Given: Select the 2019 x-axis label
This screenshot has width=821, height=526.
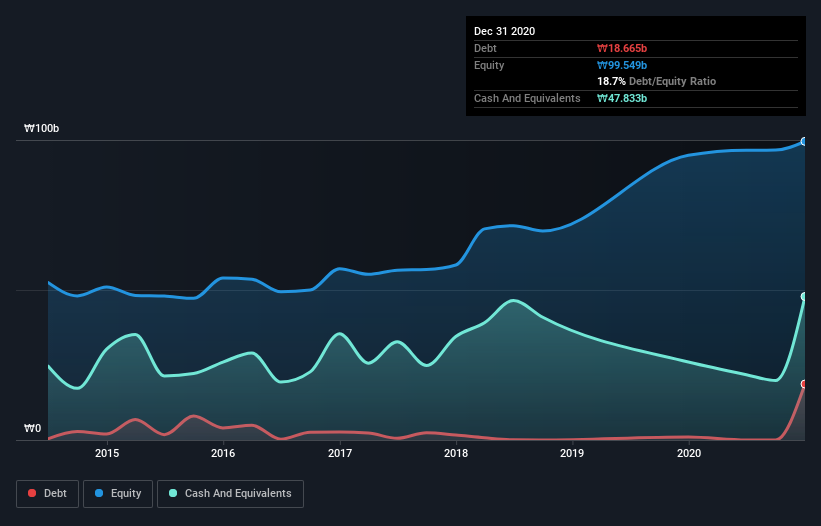Looking at the screenshot, I should click(x=572, y=453).
